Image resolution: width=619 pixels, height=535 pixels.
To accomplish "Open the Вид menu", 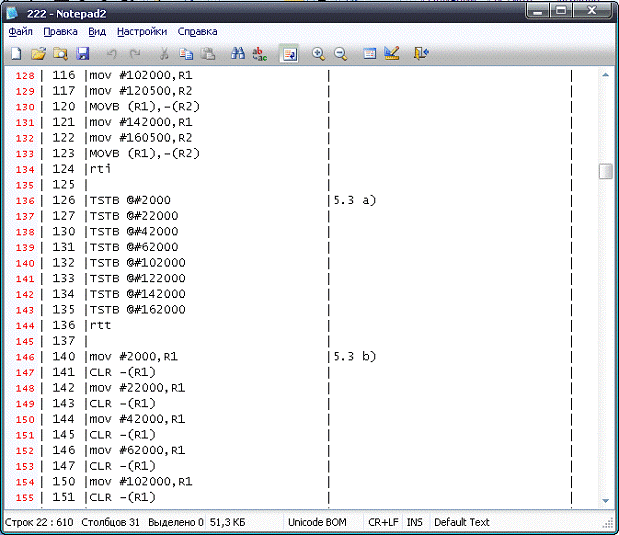I will (x=97, y=32).
